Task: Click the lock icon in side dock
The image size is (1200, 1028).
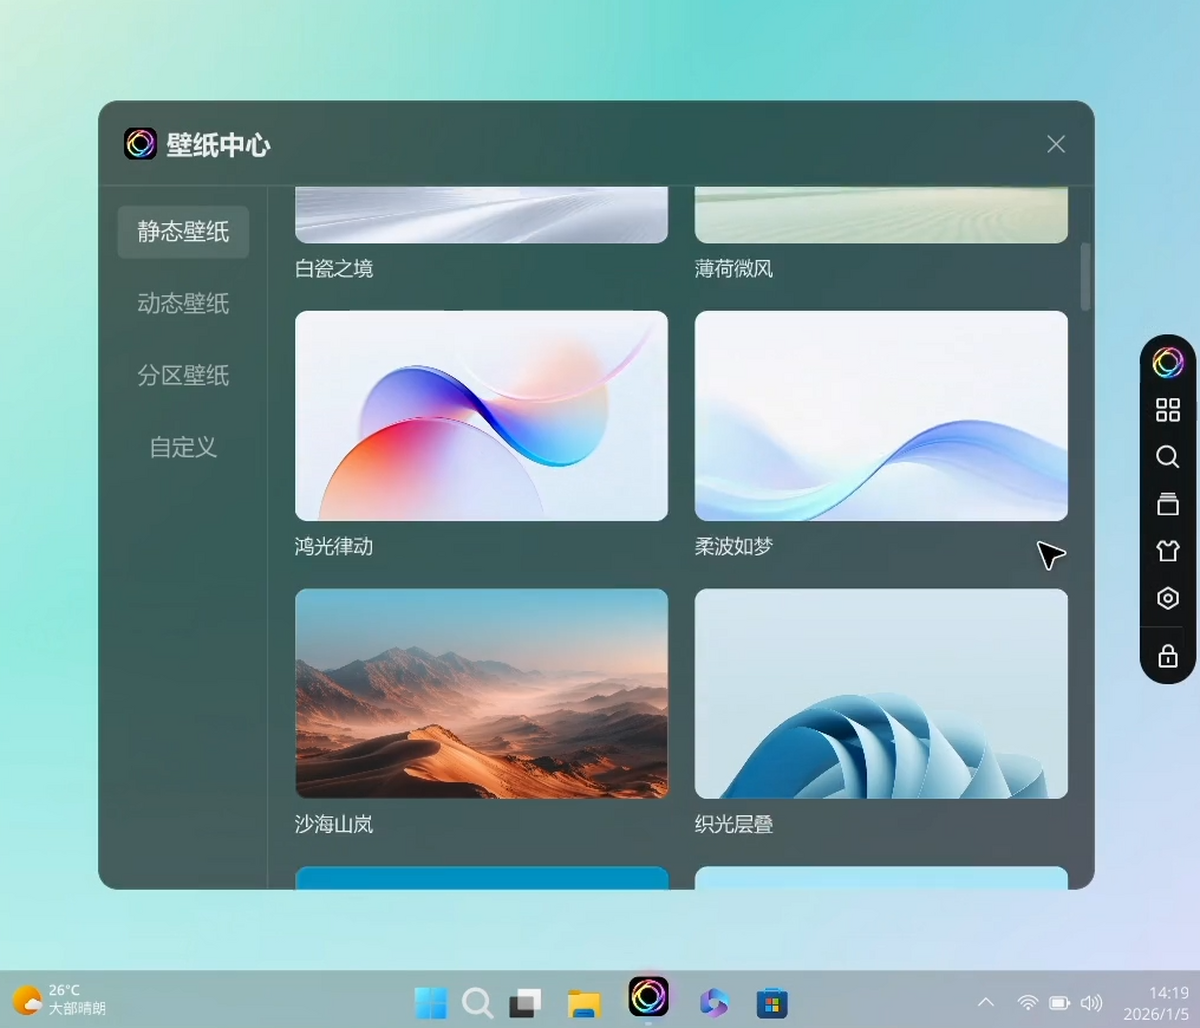Action: pos(1167,656)
